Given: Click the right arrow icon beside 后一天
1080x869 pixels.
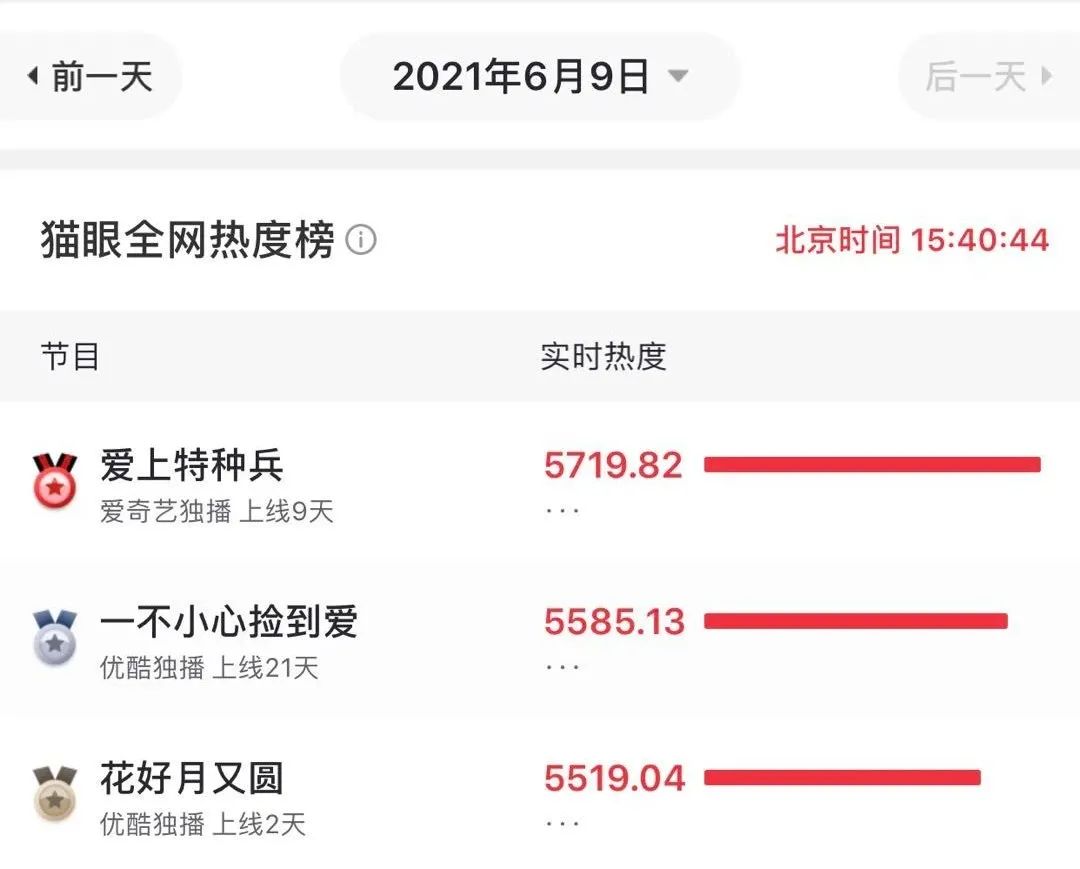Looking at the screenshot, I should click(1047, 75).
